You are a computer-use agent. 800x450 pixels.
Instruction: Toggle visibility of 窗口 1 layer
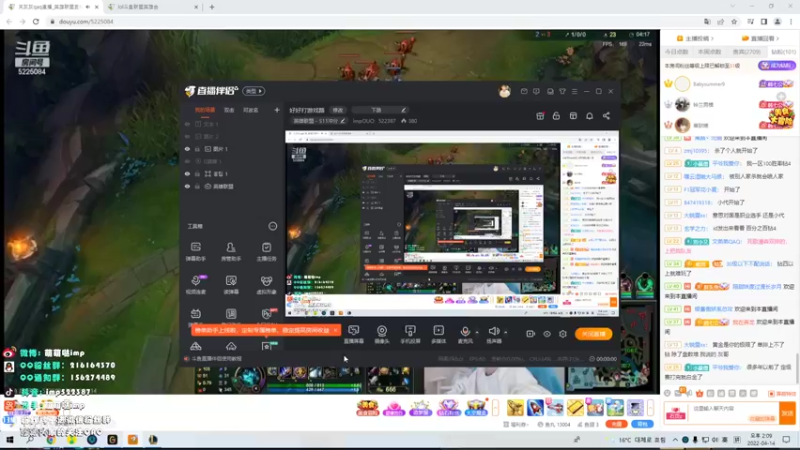point(187,174)
